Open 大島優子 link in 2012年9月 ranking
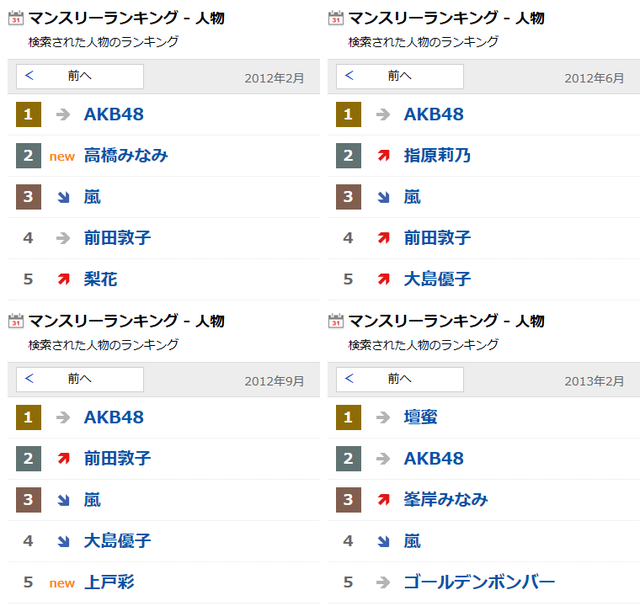640x606 pixels. 118,541
